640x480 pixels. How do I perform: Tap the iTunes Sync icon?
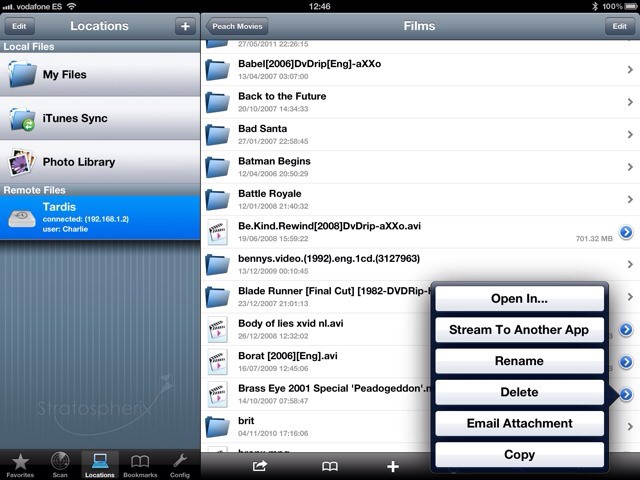(x=22, y=119)
